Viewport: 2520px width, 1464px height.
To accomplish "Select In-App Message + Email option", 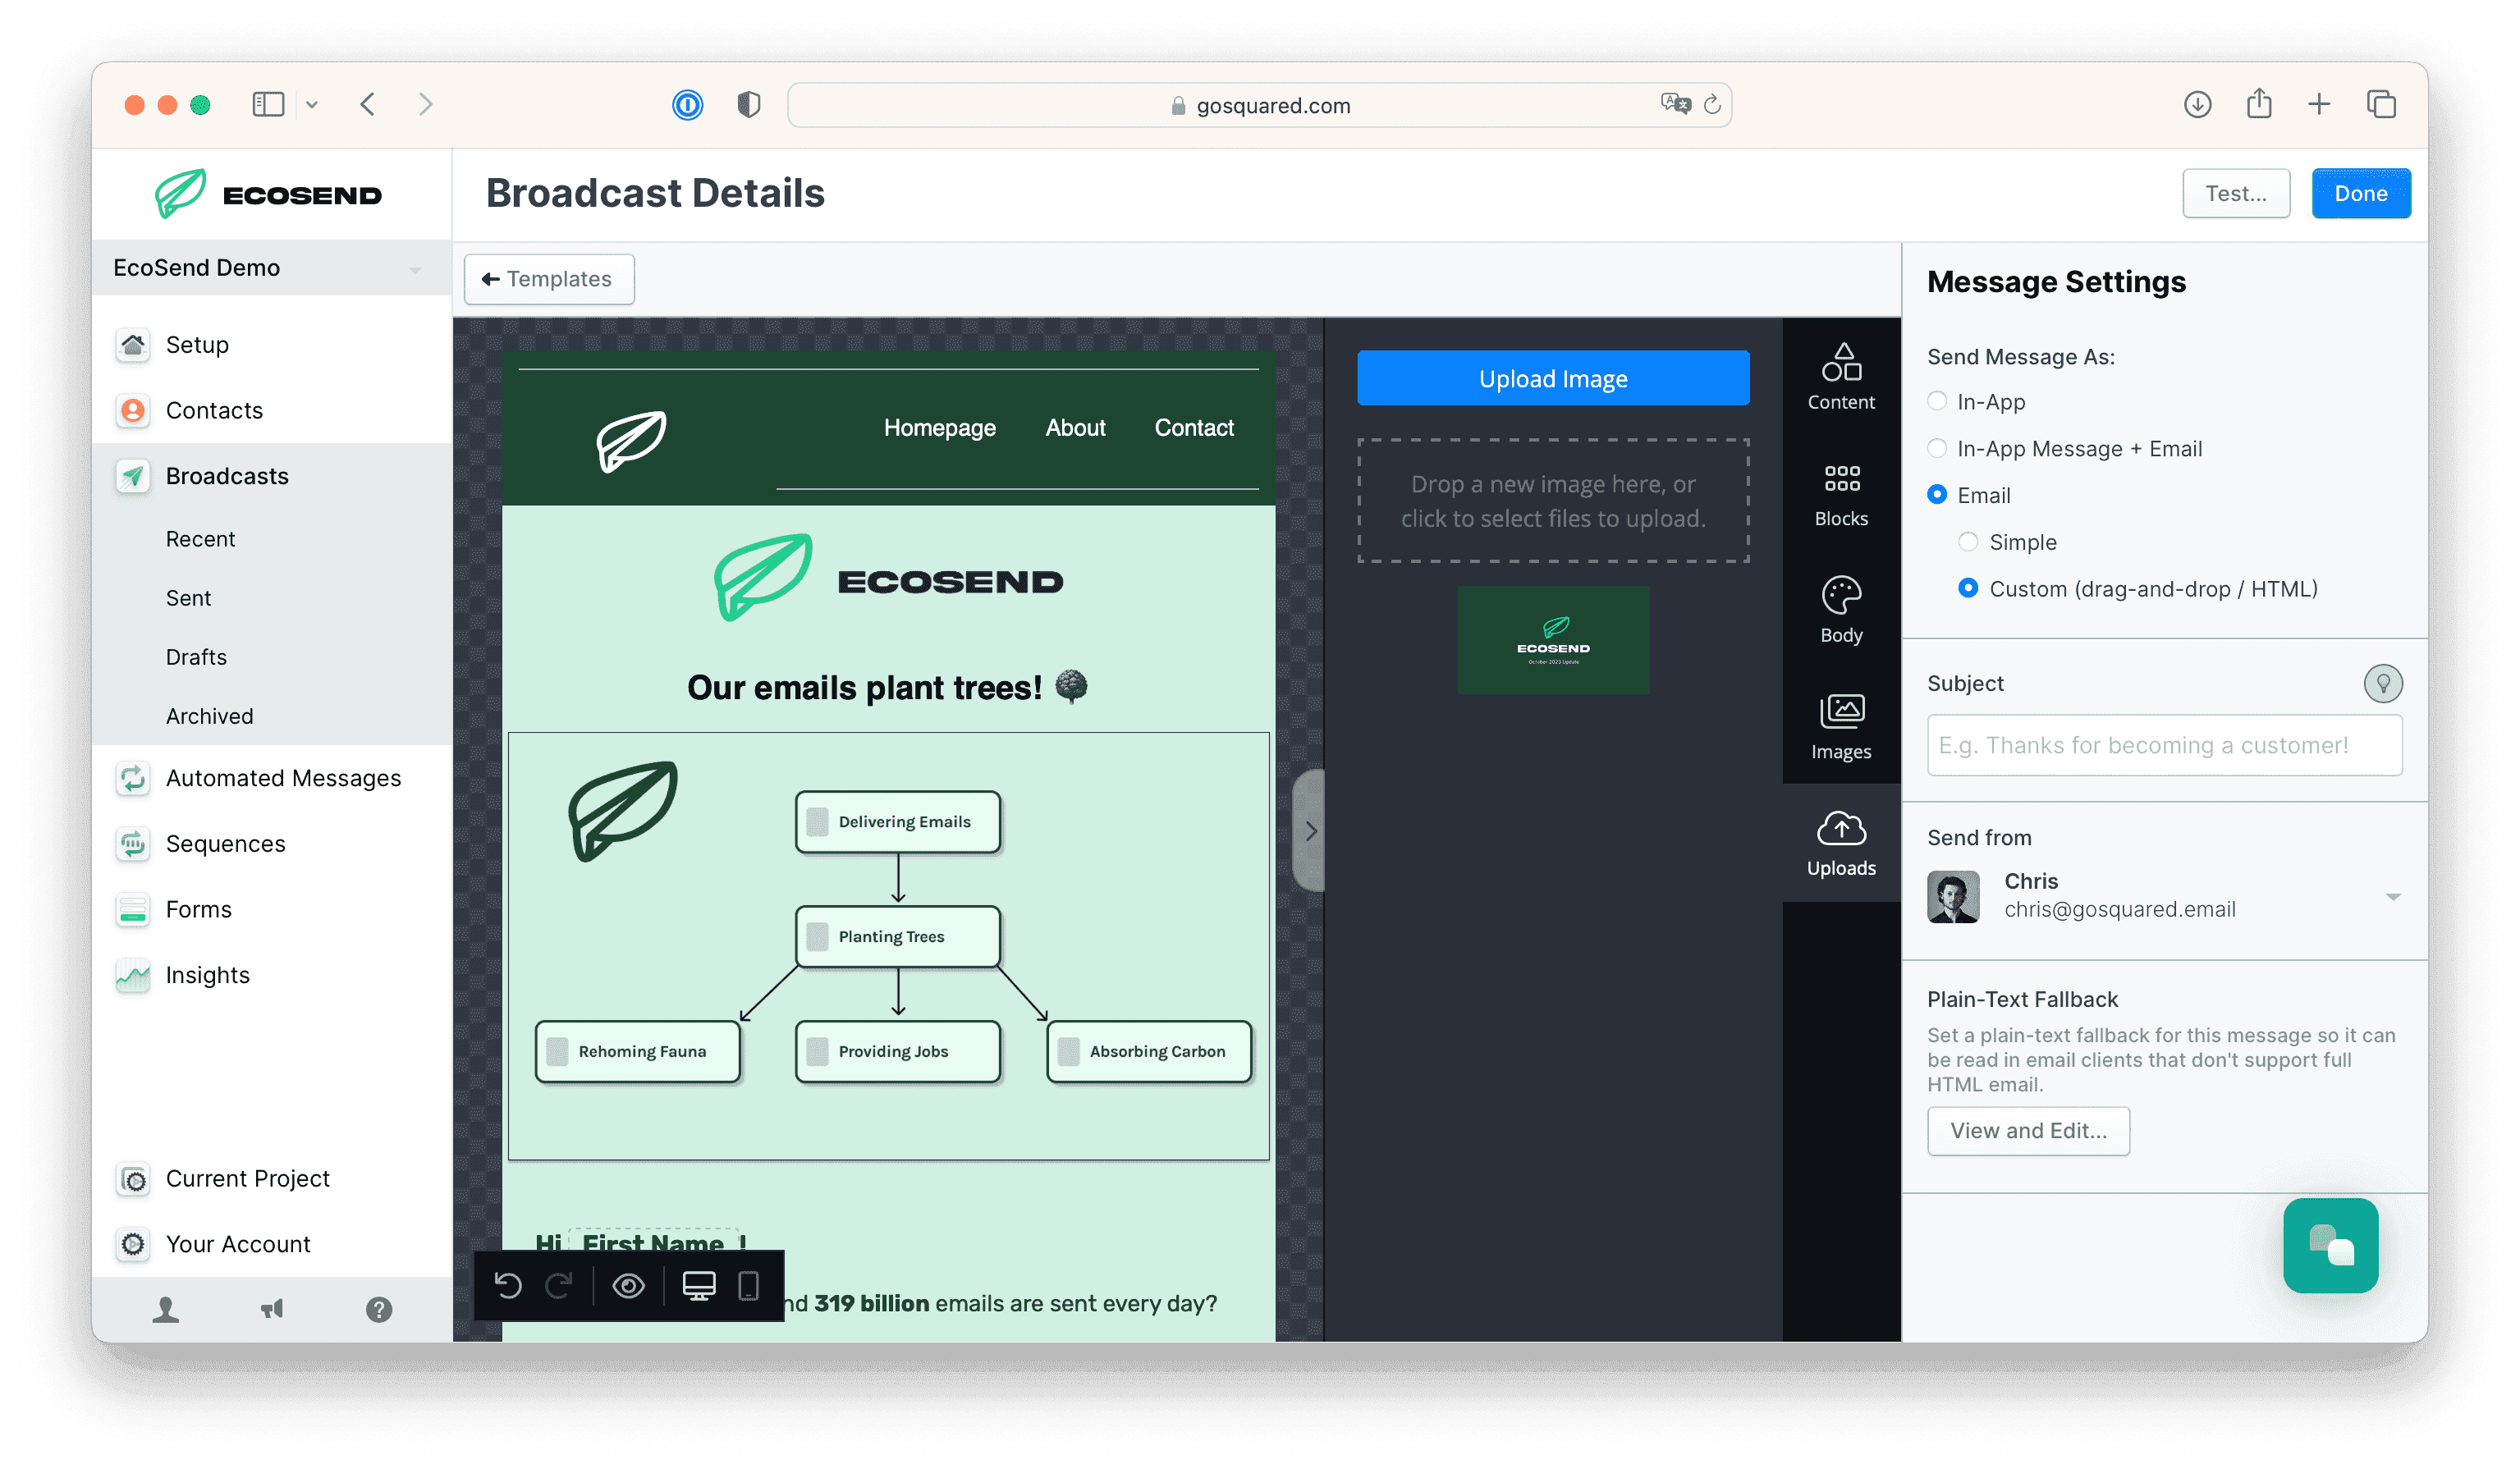I will (x=1937, y=448).
